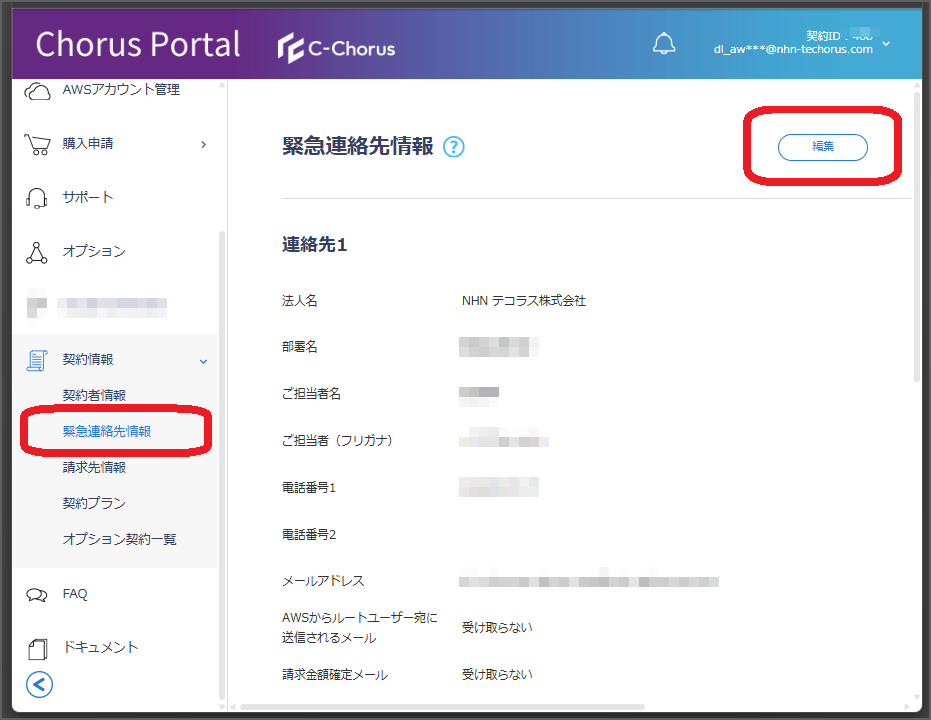931x720 pixels.
Task: Collapse the 契約情報 section chevron
Action: (204, 361)
